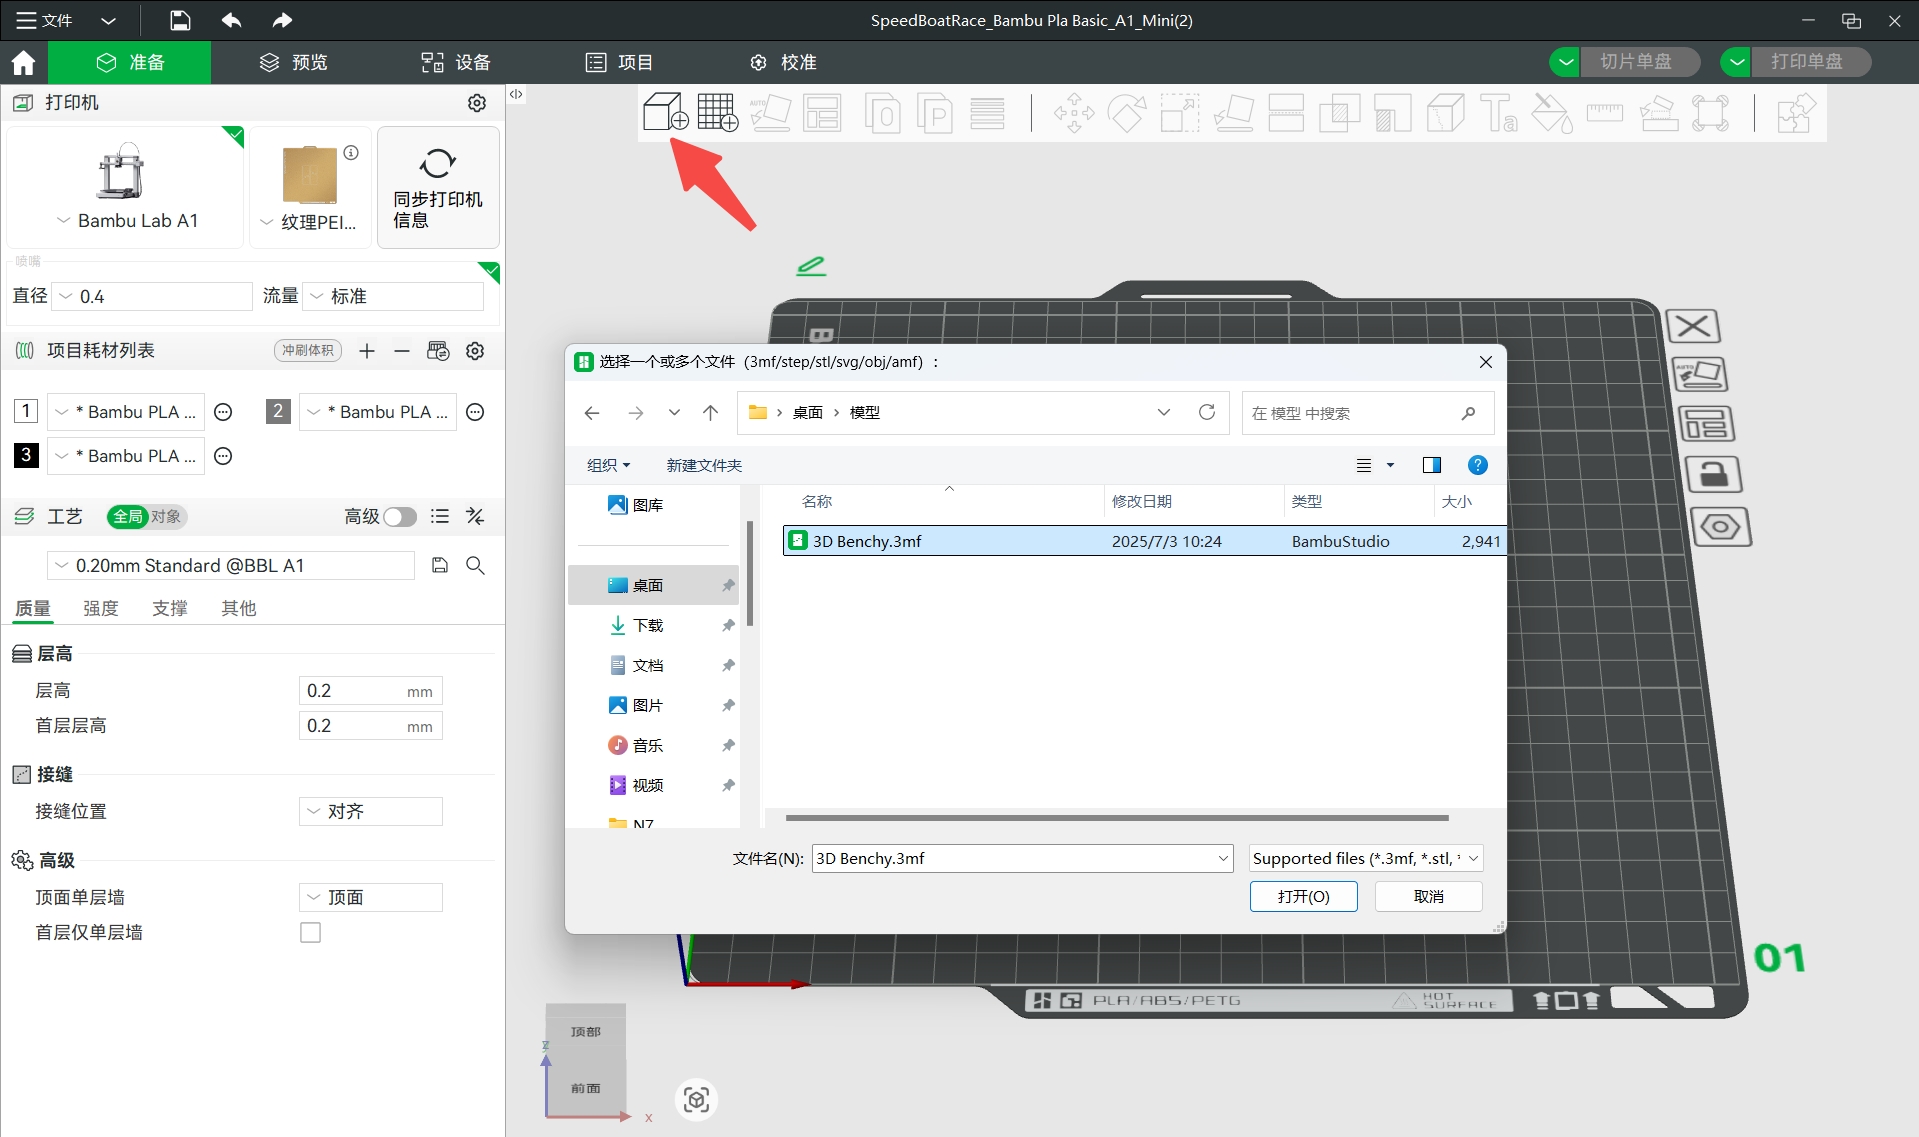
Task: Open the 接缝位置 对齐 dropdown
Action: 371,812
